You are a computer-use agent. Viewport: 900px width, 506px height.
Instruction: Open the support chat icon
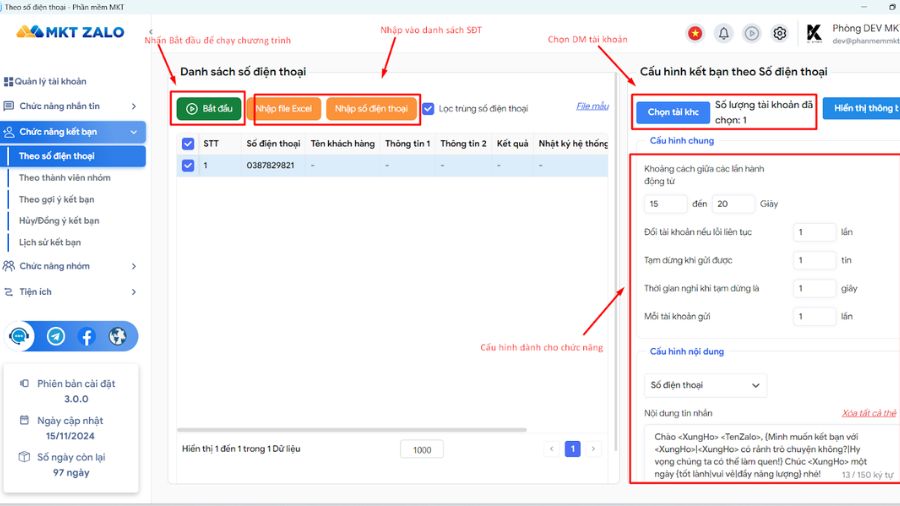[20, 336]
